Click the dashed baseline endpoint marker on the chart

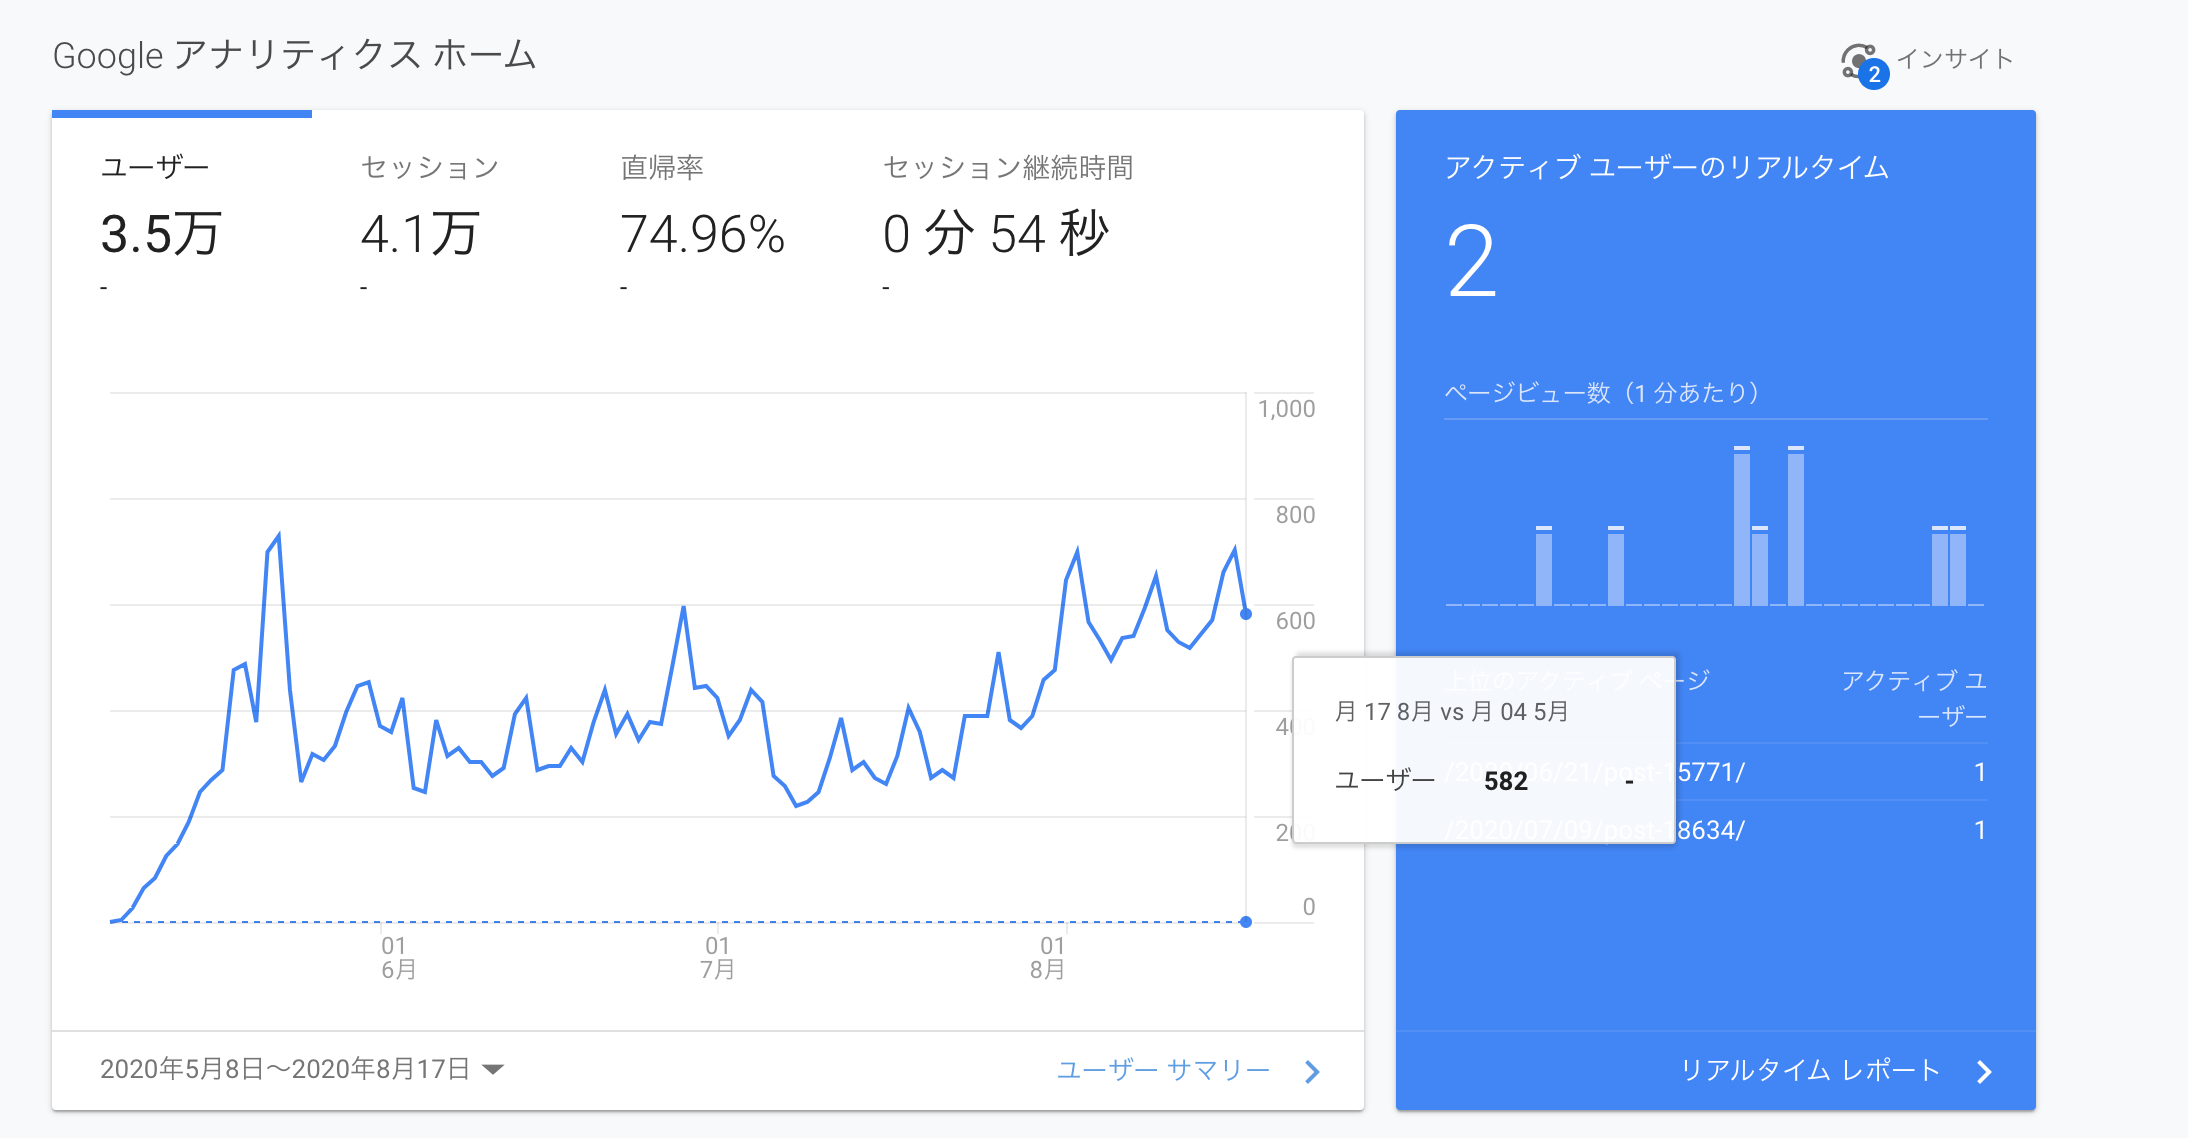click(x=1245, y=920)
